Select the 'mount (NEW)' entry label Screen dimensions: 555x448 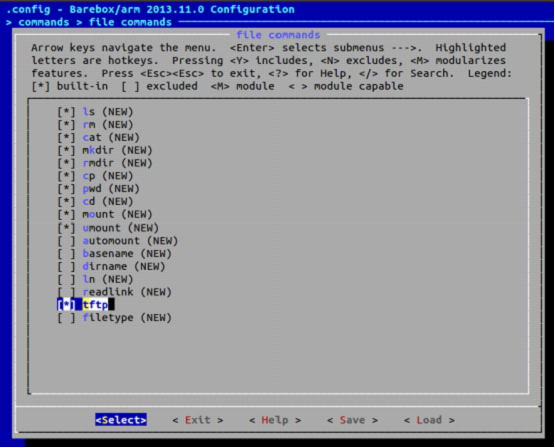(117, 214)
